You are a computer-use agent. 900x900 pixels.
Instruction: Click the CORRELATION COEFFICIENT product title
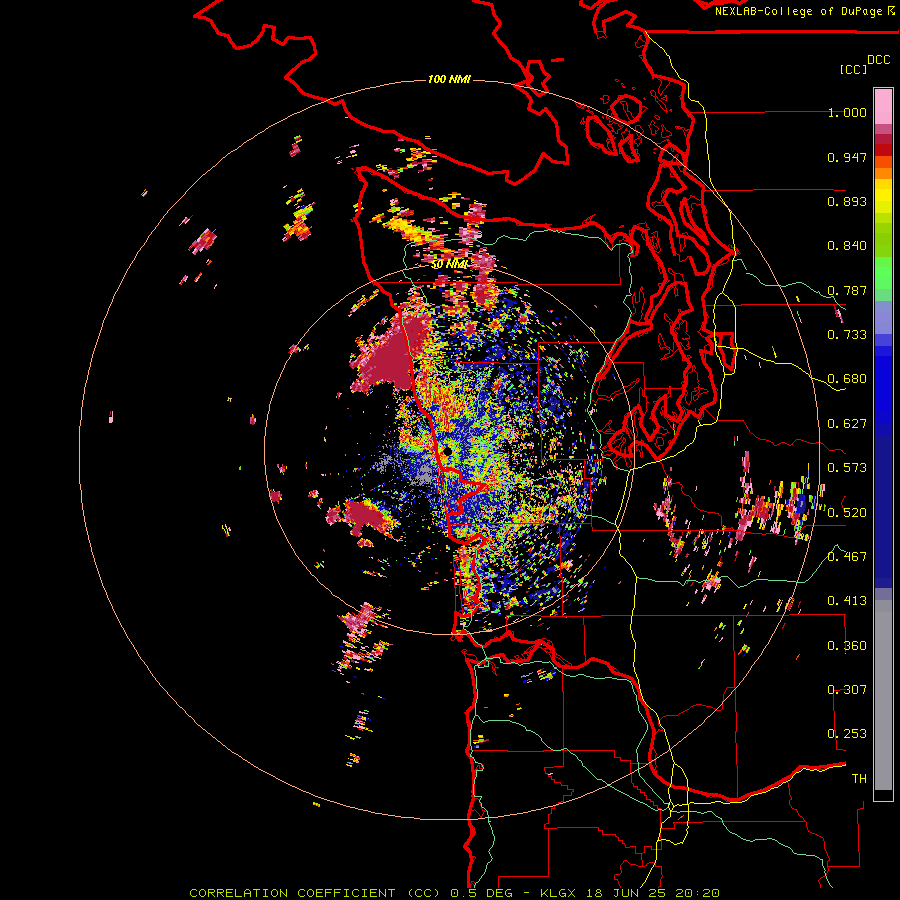(292, 893)
